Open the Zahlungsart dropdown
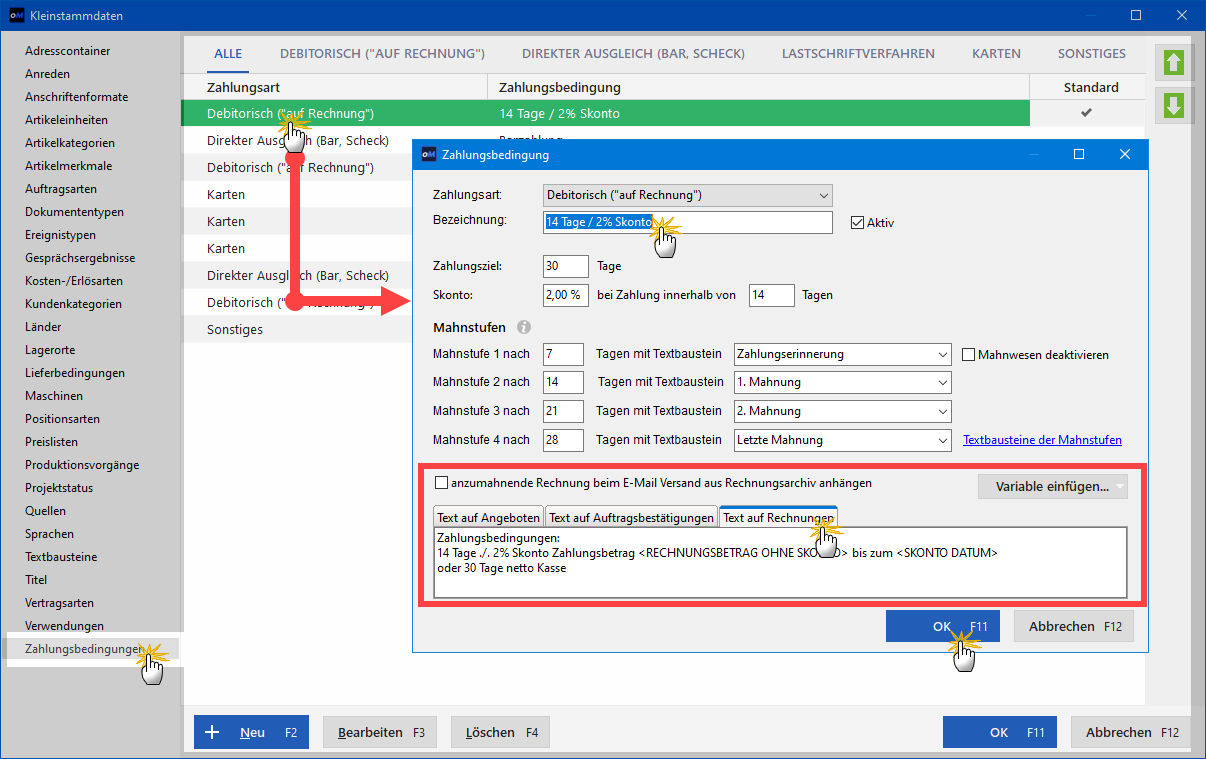 [x=687, y=195]
